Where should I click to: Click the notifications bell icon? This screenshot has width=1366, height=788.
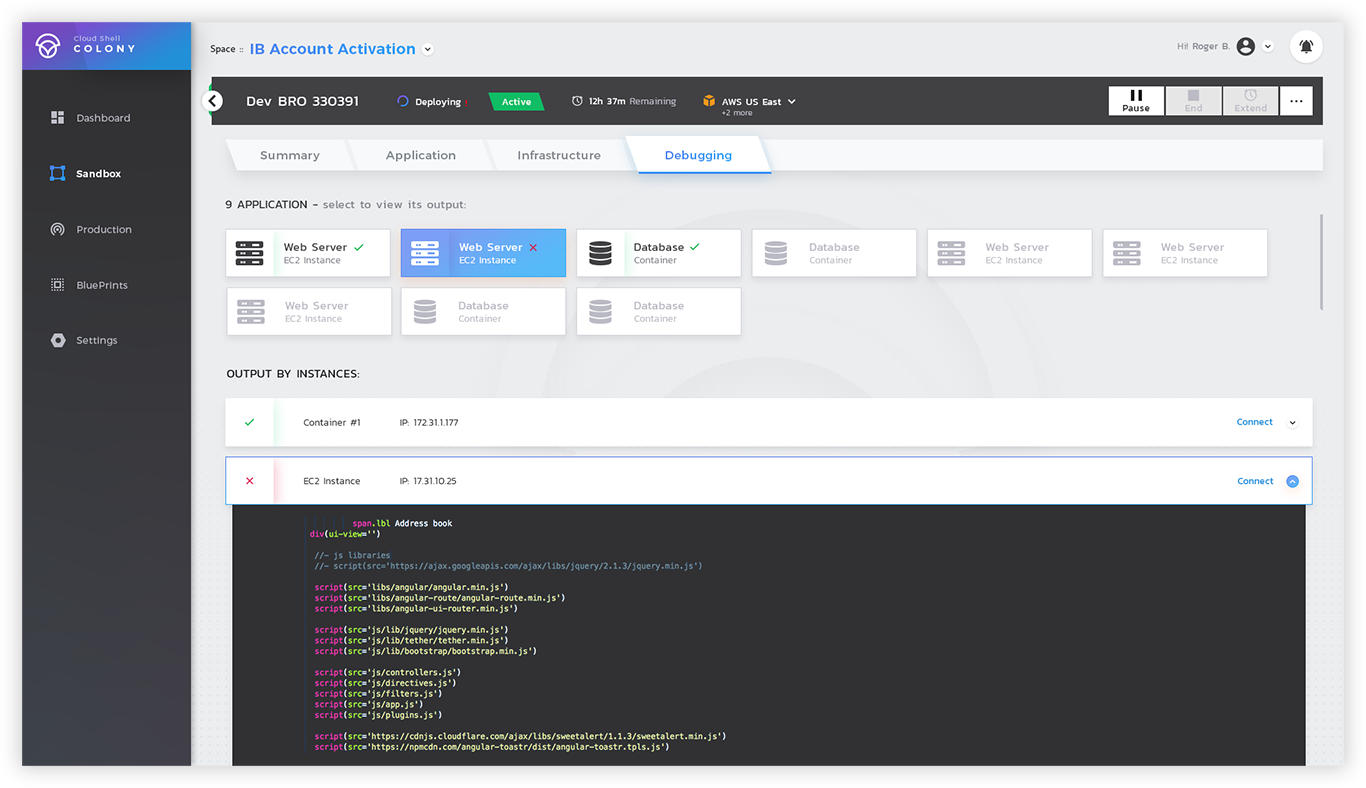(1306, 46)
